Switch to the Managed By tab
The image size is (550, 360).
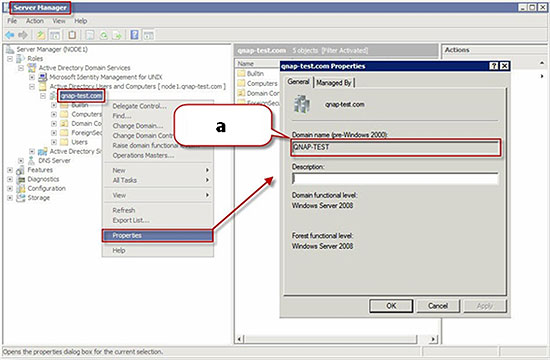334,83
